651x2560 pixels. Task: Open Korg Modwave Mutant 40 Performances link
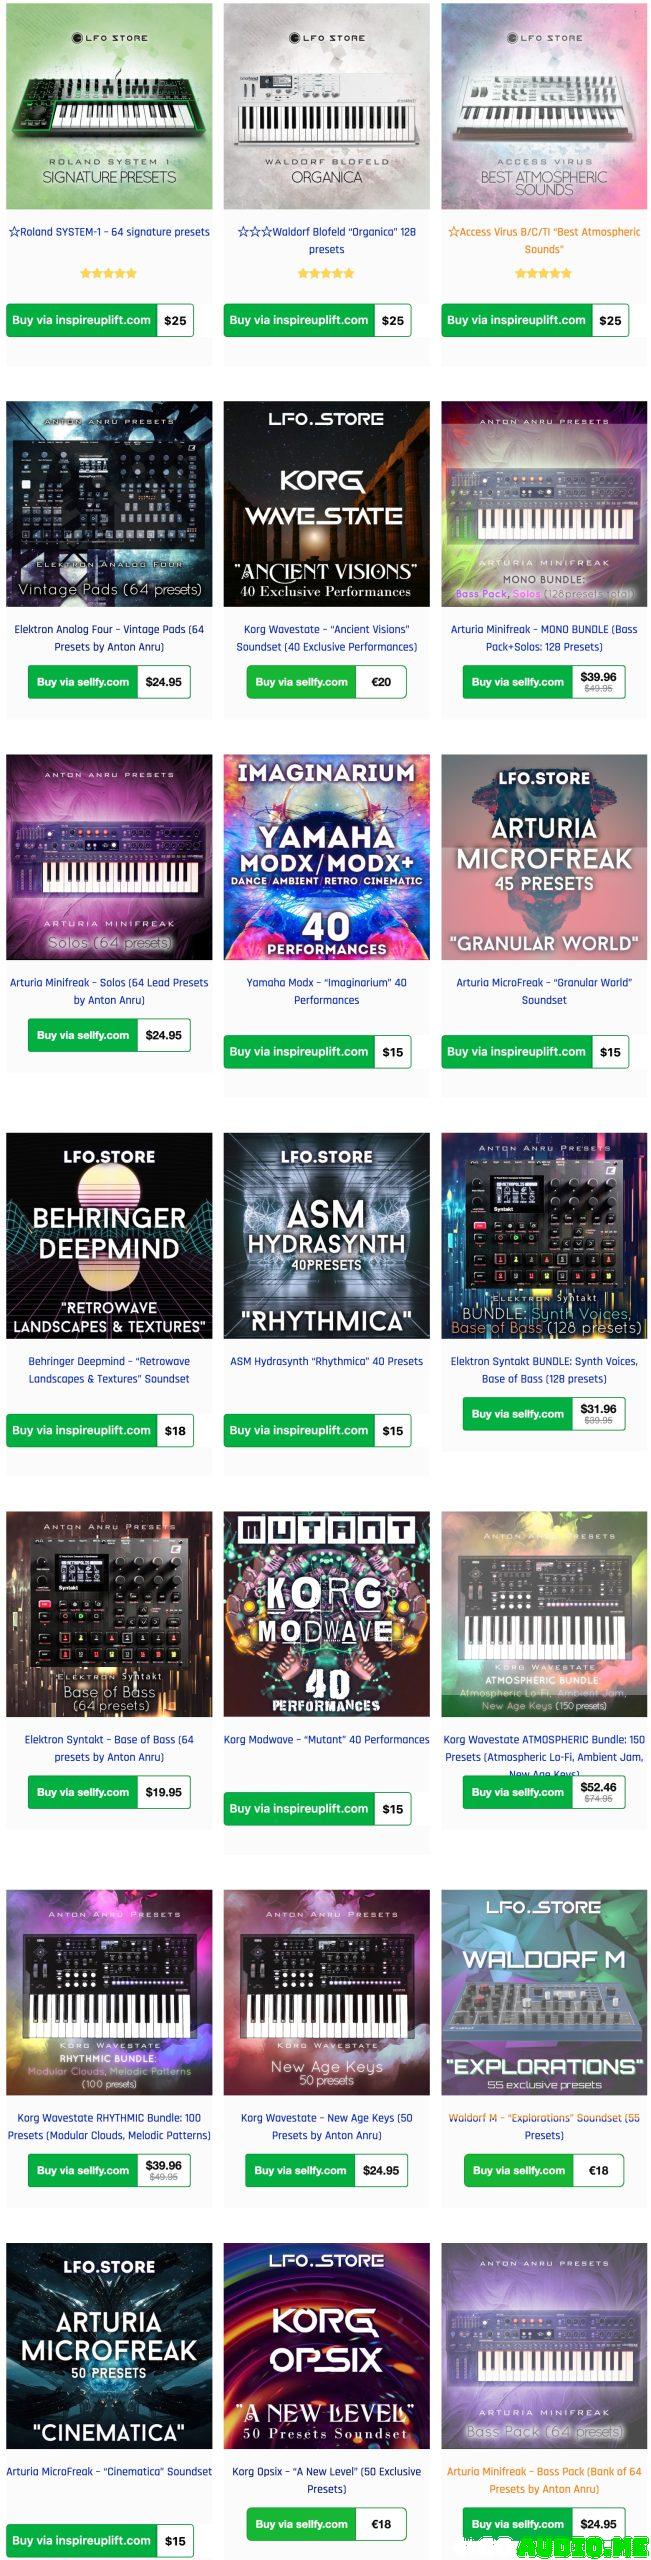[326, 1740]
